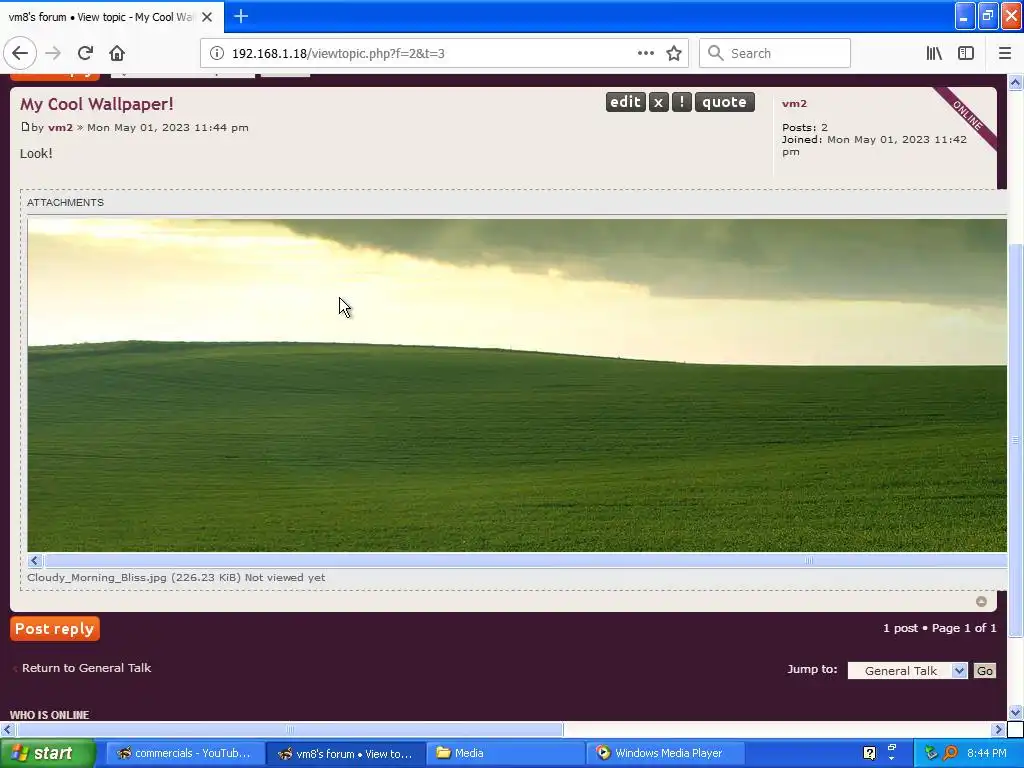Edit the My Cool Wallpaper post
This screenshot has height=768, width=1024.
625,102
